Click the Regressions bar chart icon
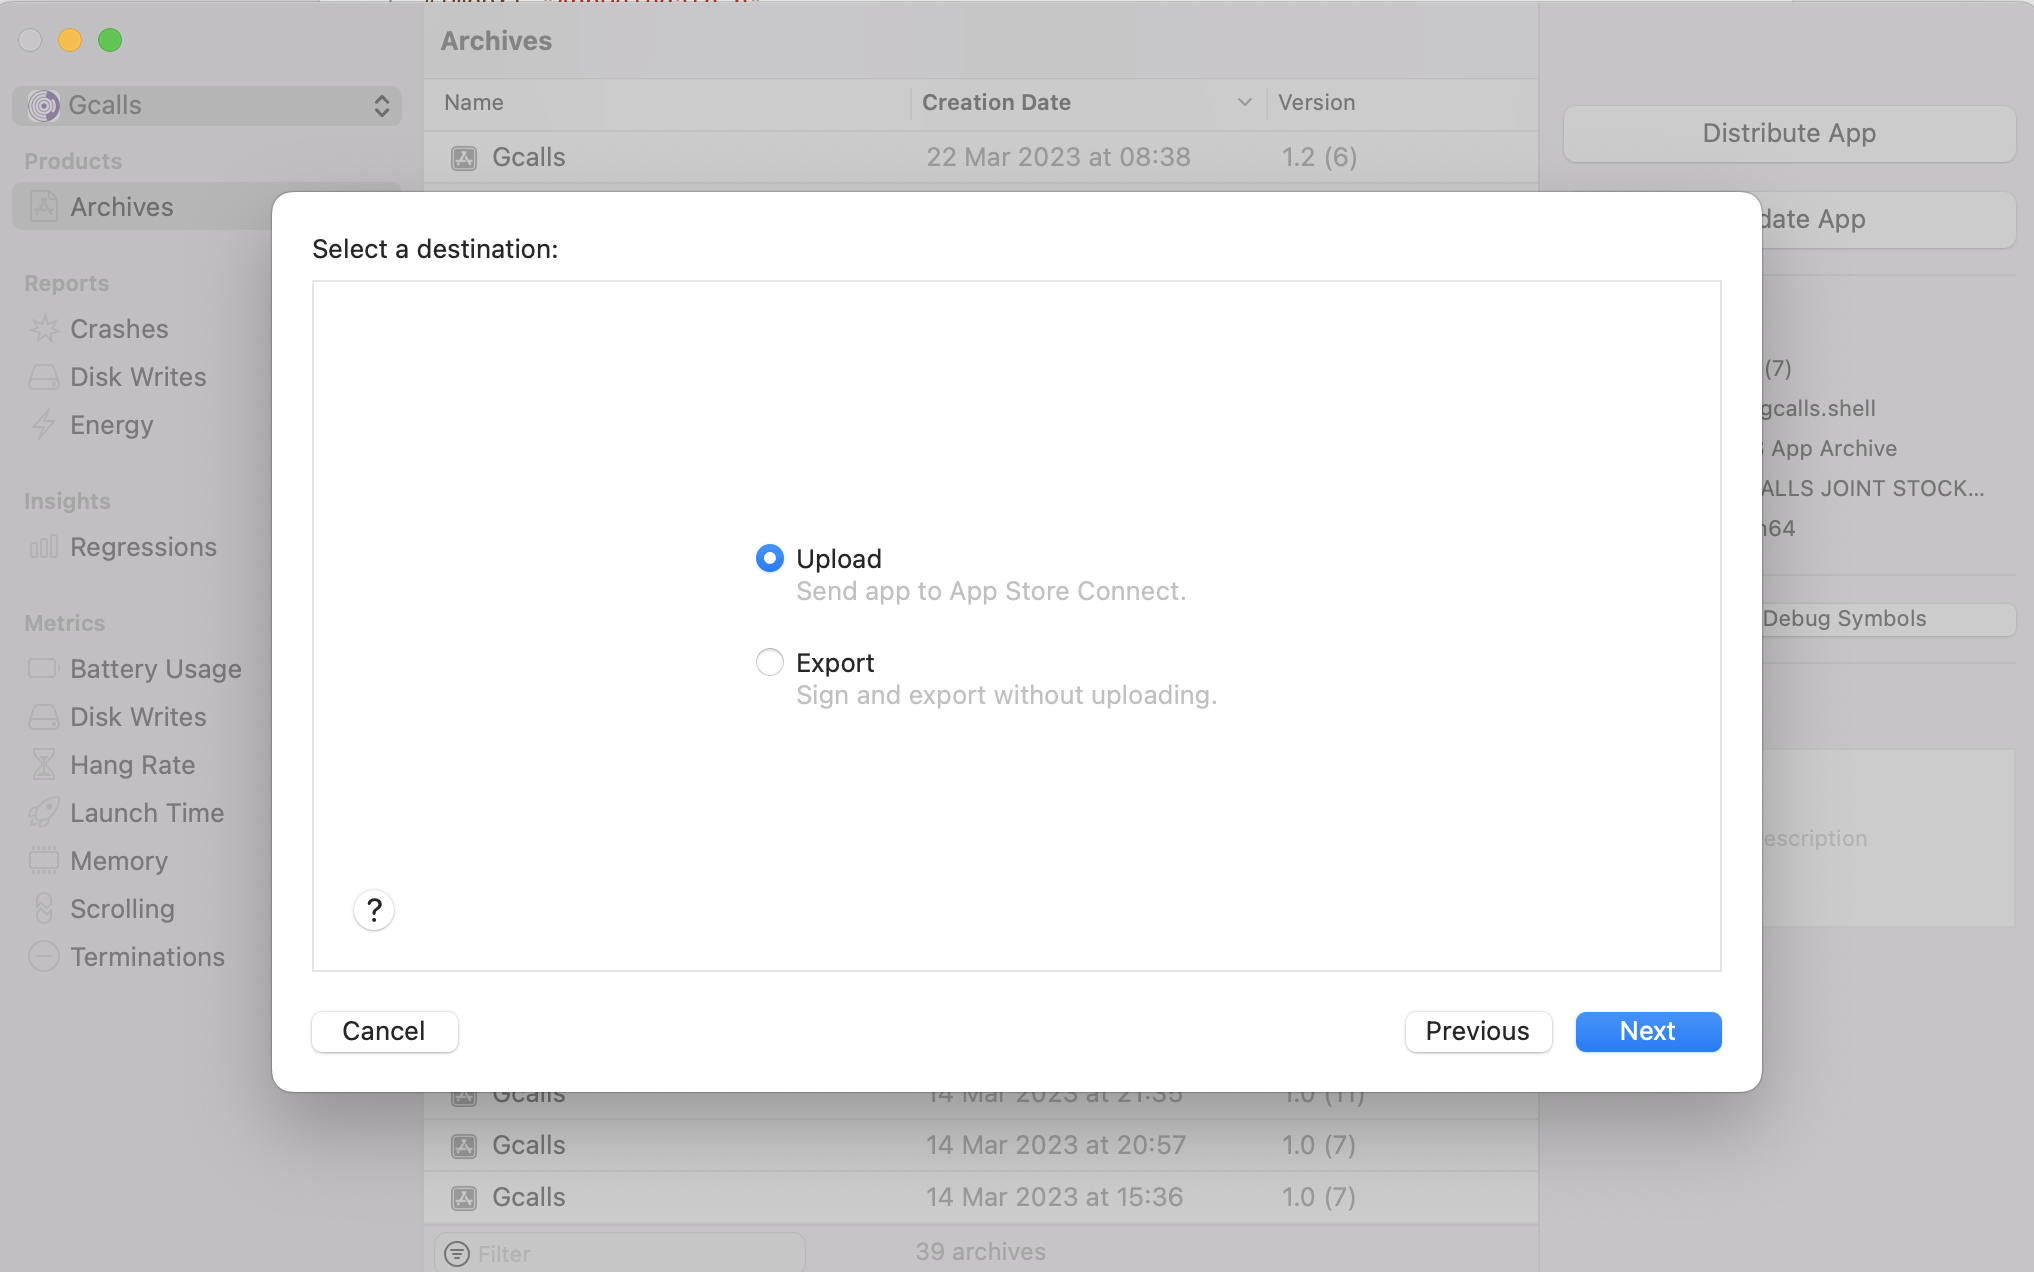The image size is (2034, 1272). pos(44,547)
